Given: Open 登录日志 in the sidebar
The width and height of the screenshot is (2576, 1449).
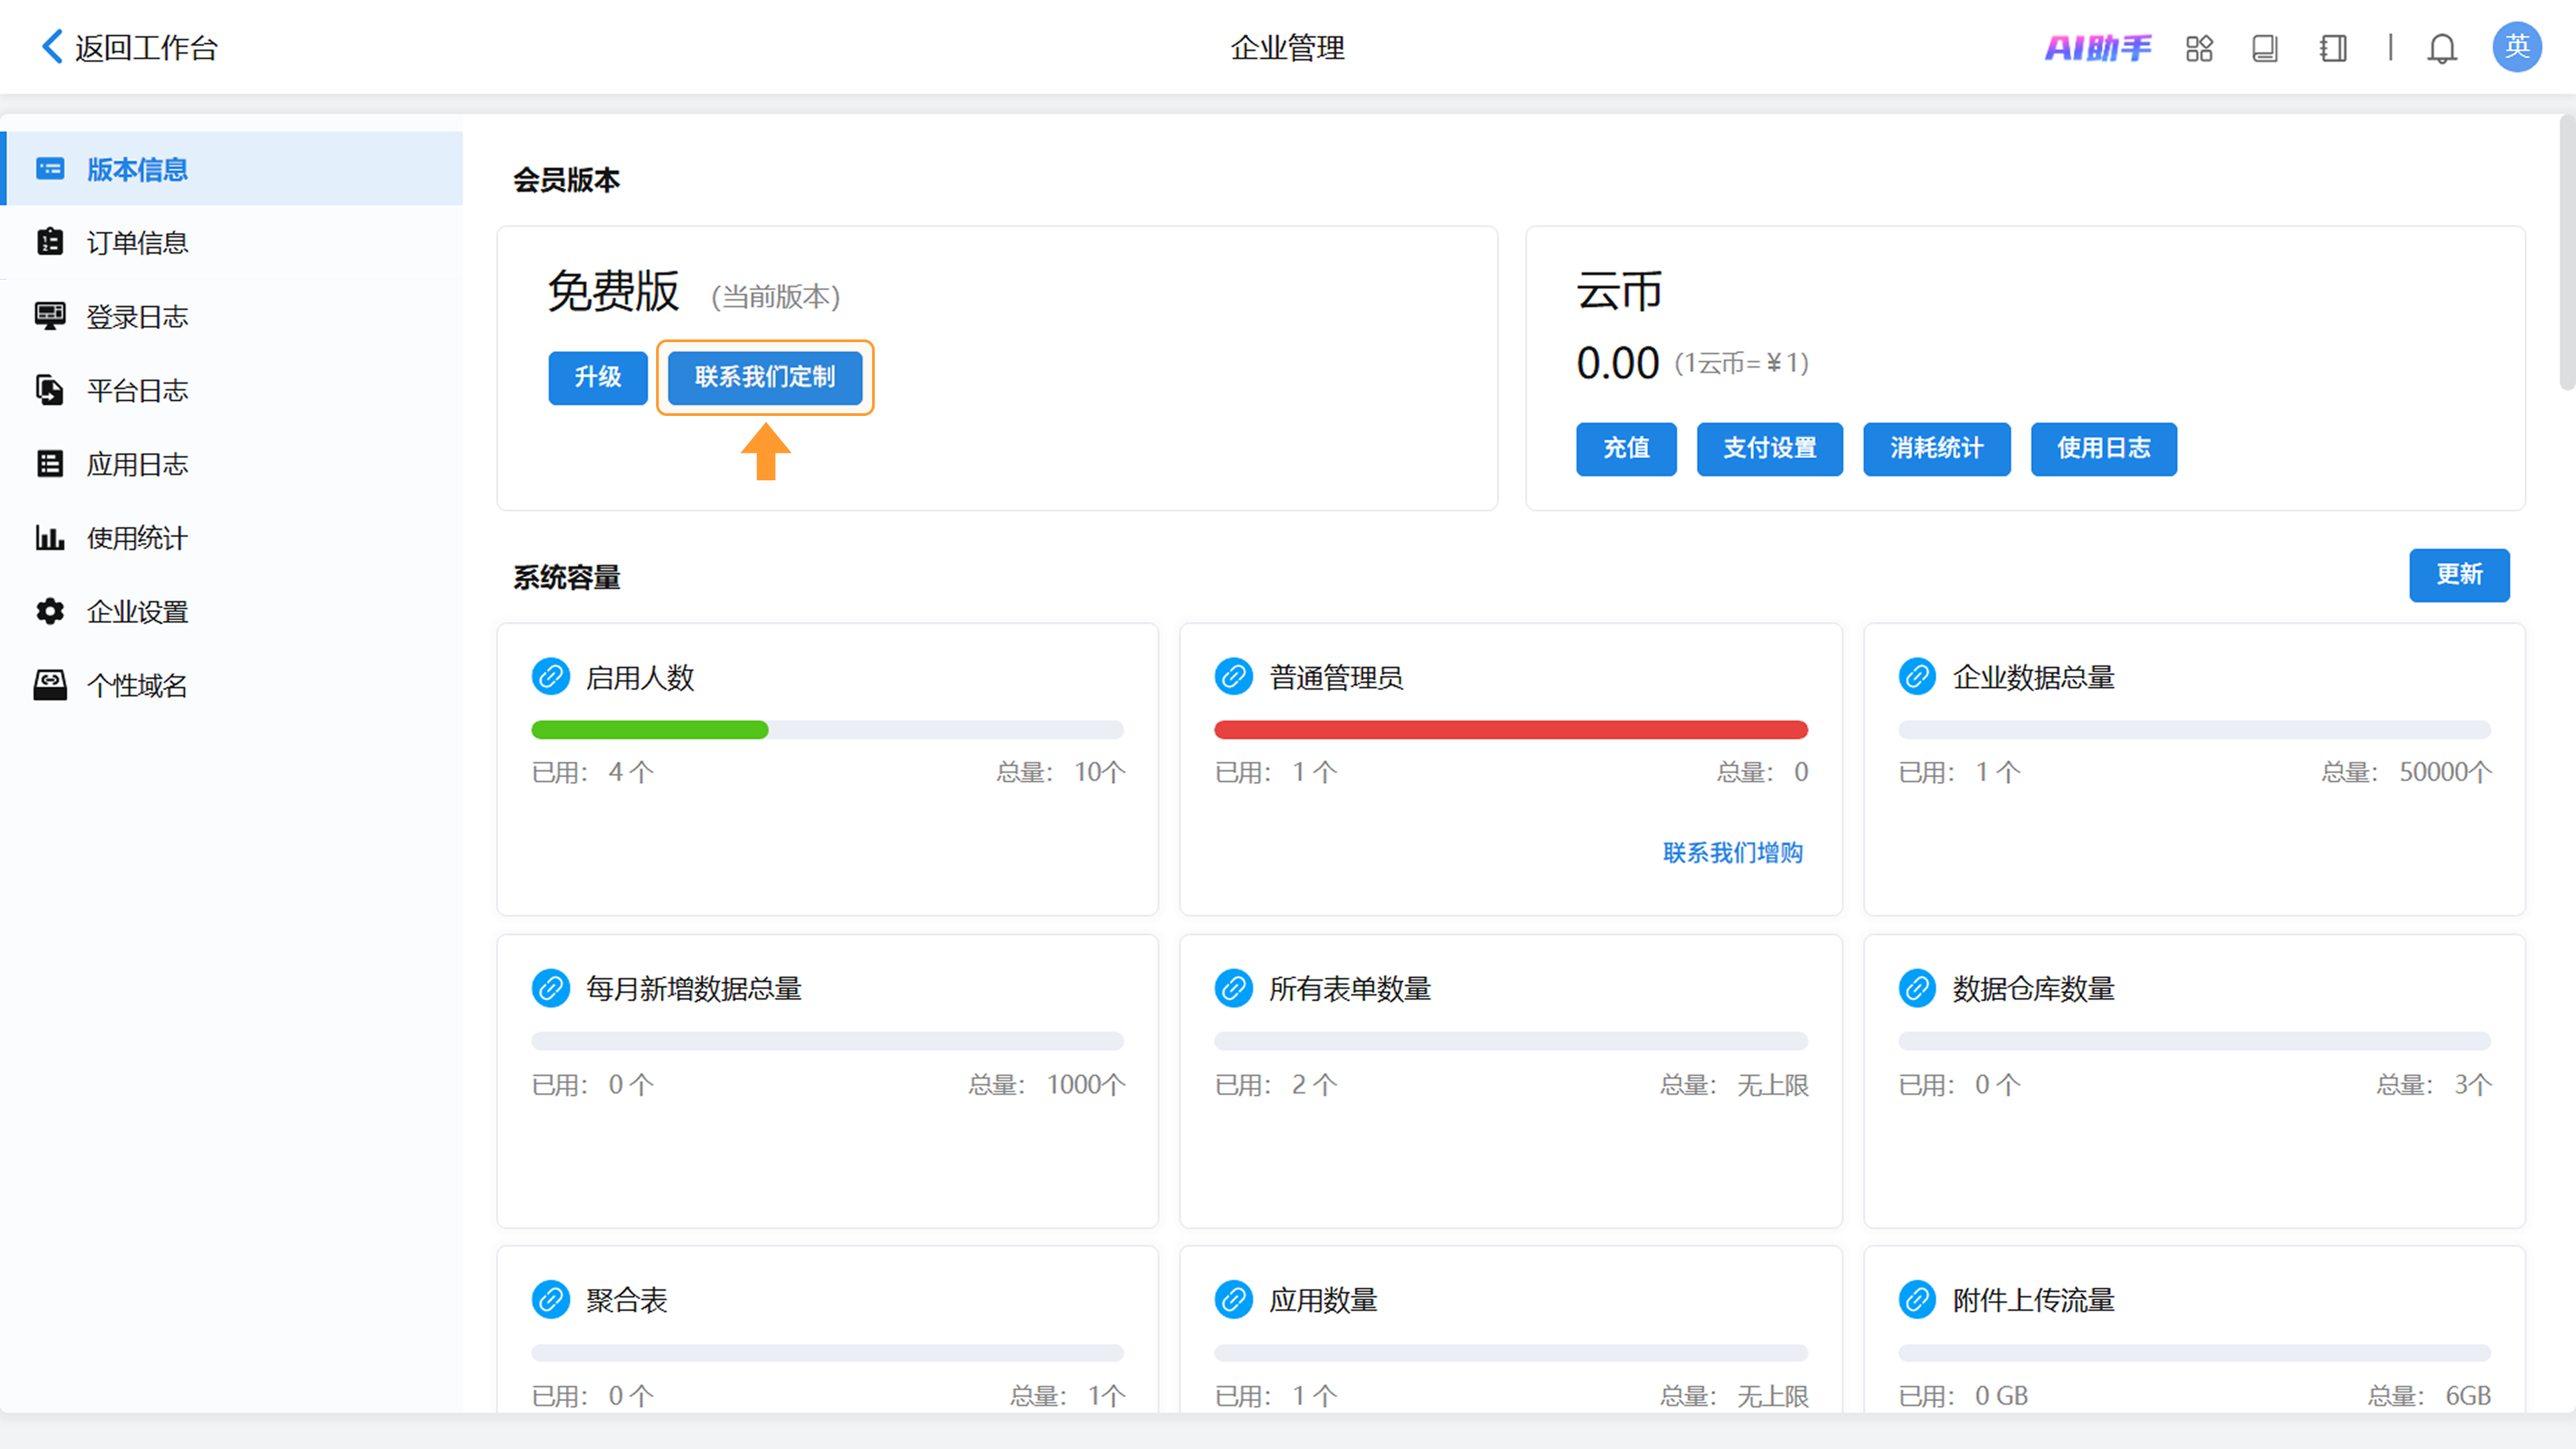Looking at the screenshot, I should click(x=232, y=316).
